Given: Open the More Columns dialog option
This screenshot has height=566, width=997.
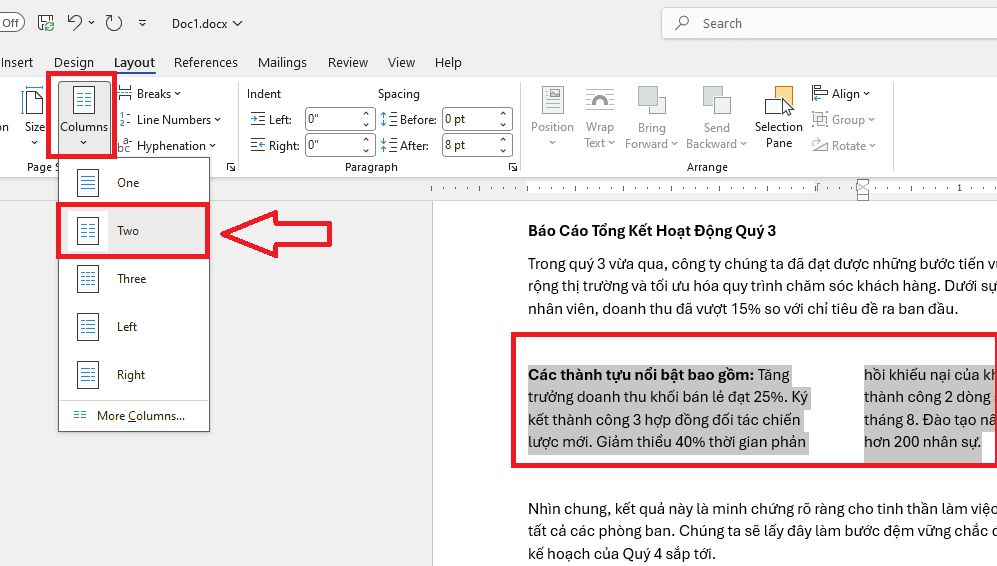Looking at the screenshot, I should click(134, 416).
